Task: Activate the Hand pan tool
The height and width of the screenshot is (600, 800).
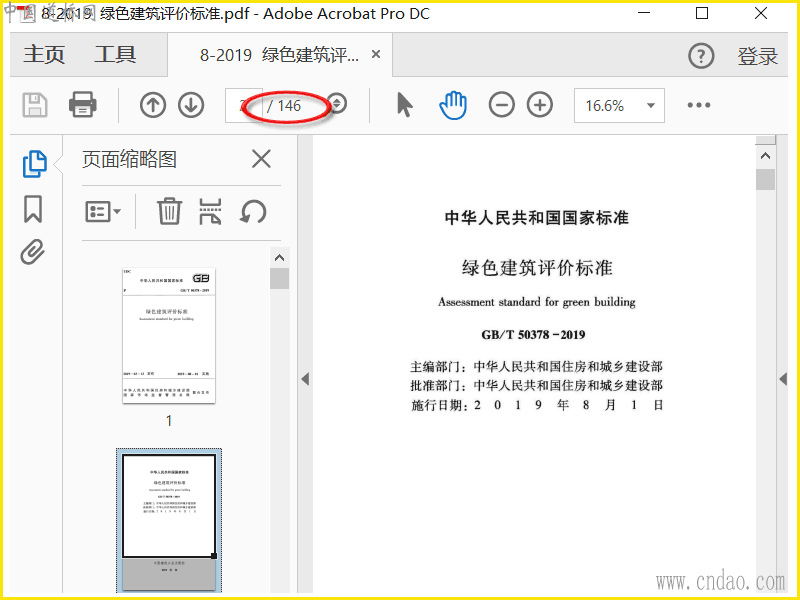Action: [453, 105]
